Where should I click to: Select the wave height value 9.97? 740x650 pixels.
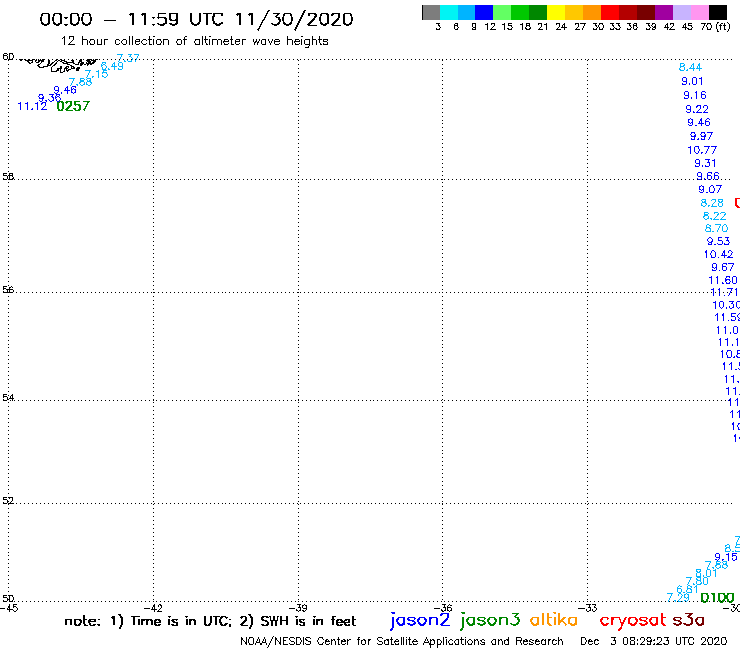click(x=701, y=136)
